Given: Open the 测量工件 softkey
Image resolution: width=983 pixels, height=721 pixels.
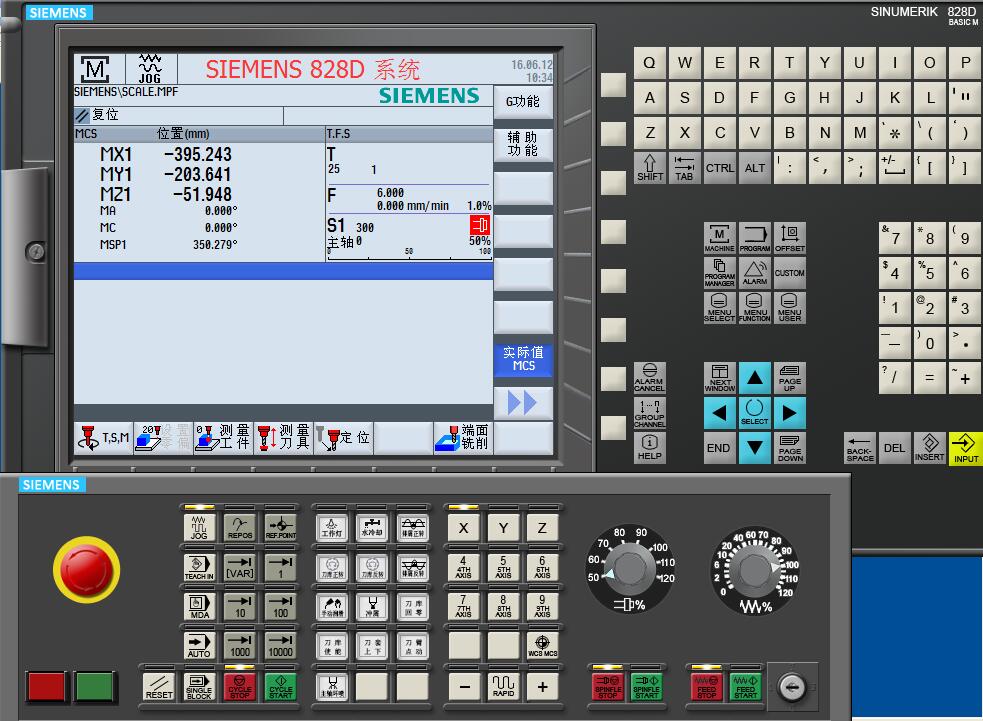Looking at the screenshot, I should 223,438.
